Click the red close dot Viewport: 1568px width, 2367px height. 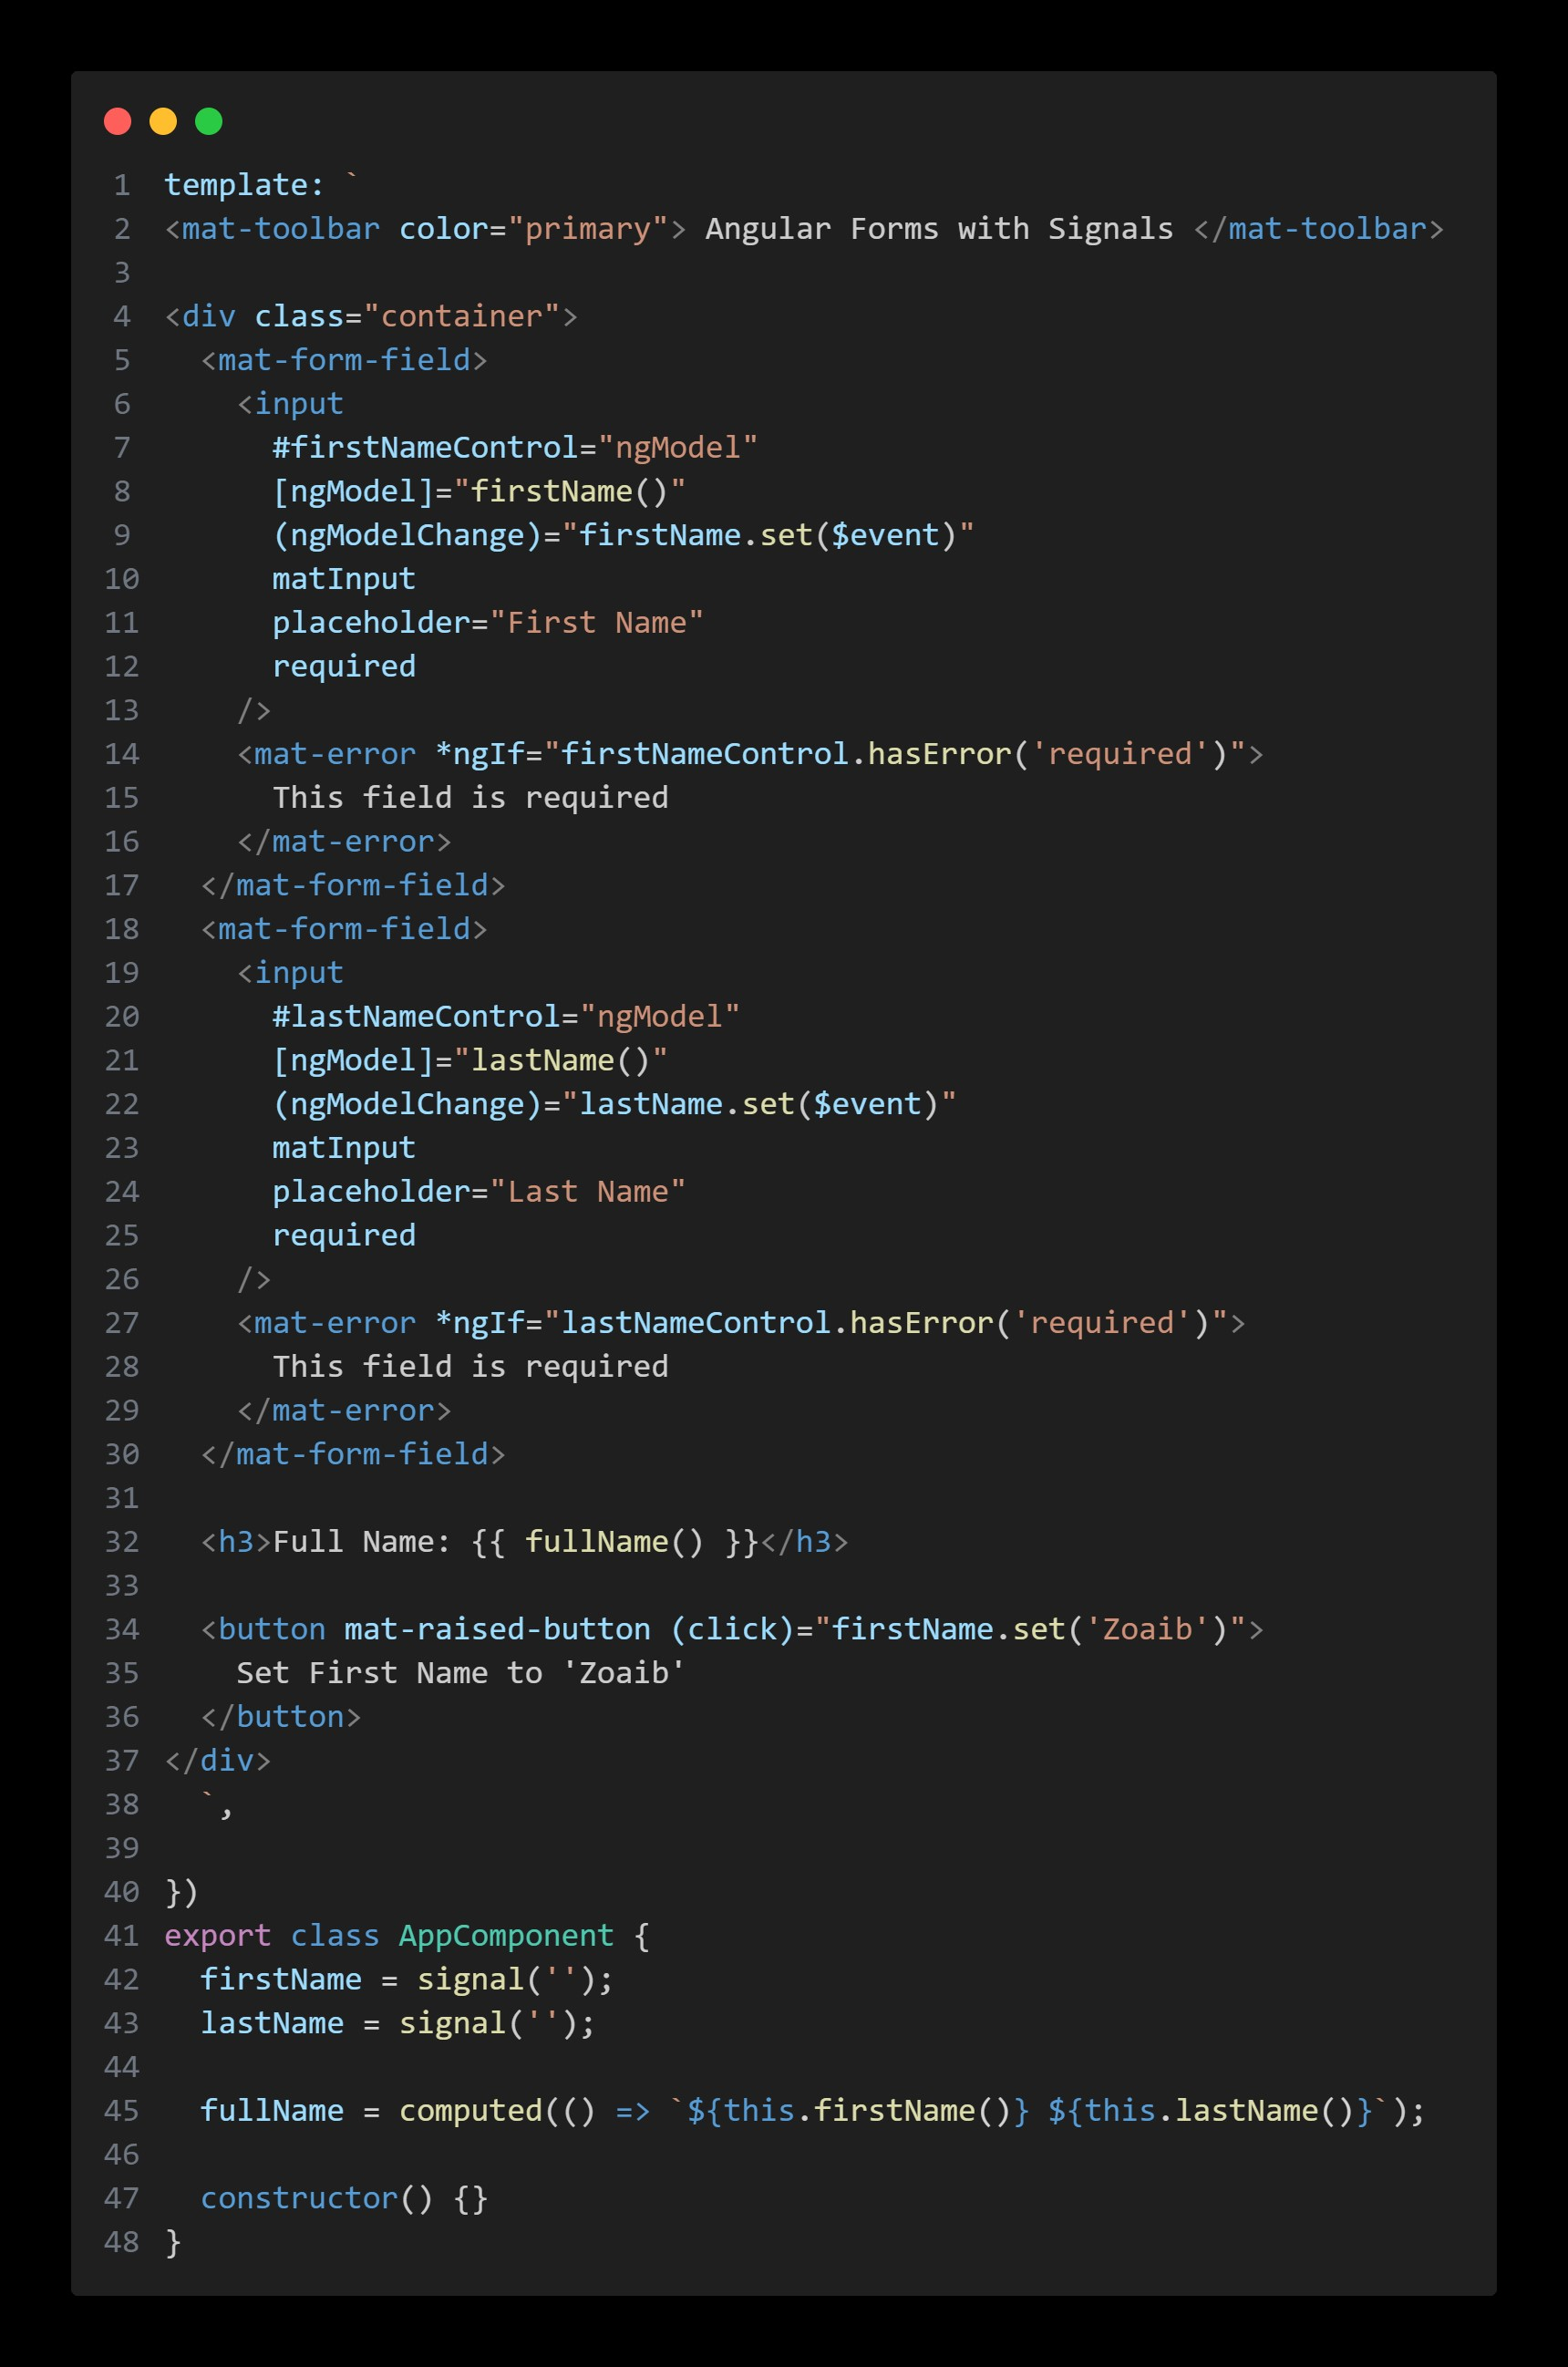[x=118, y=121]
